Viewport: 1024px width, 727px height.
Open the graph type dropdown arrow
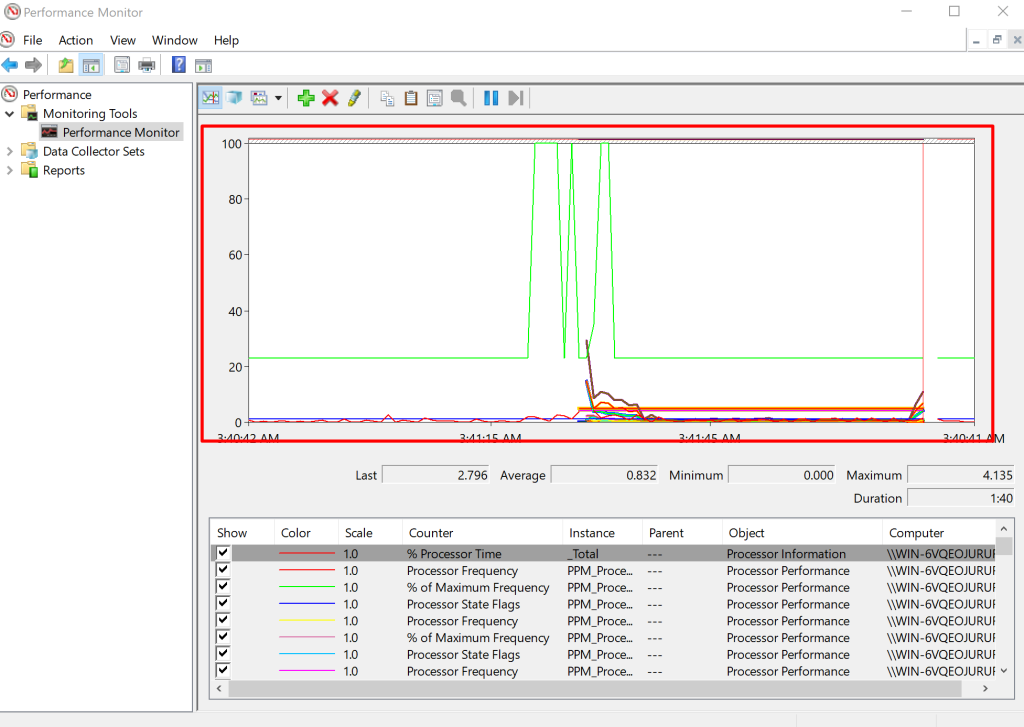pyautogui.click(x=278, y=98)
